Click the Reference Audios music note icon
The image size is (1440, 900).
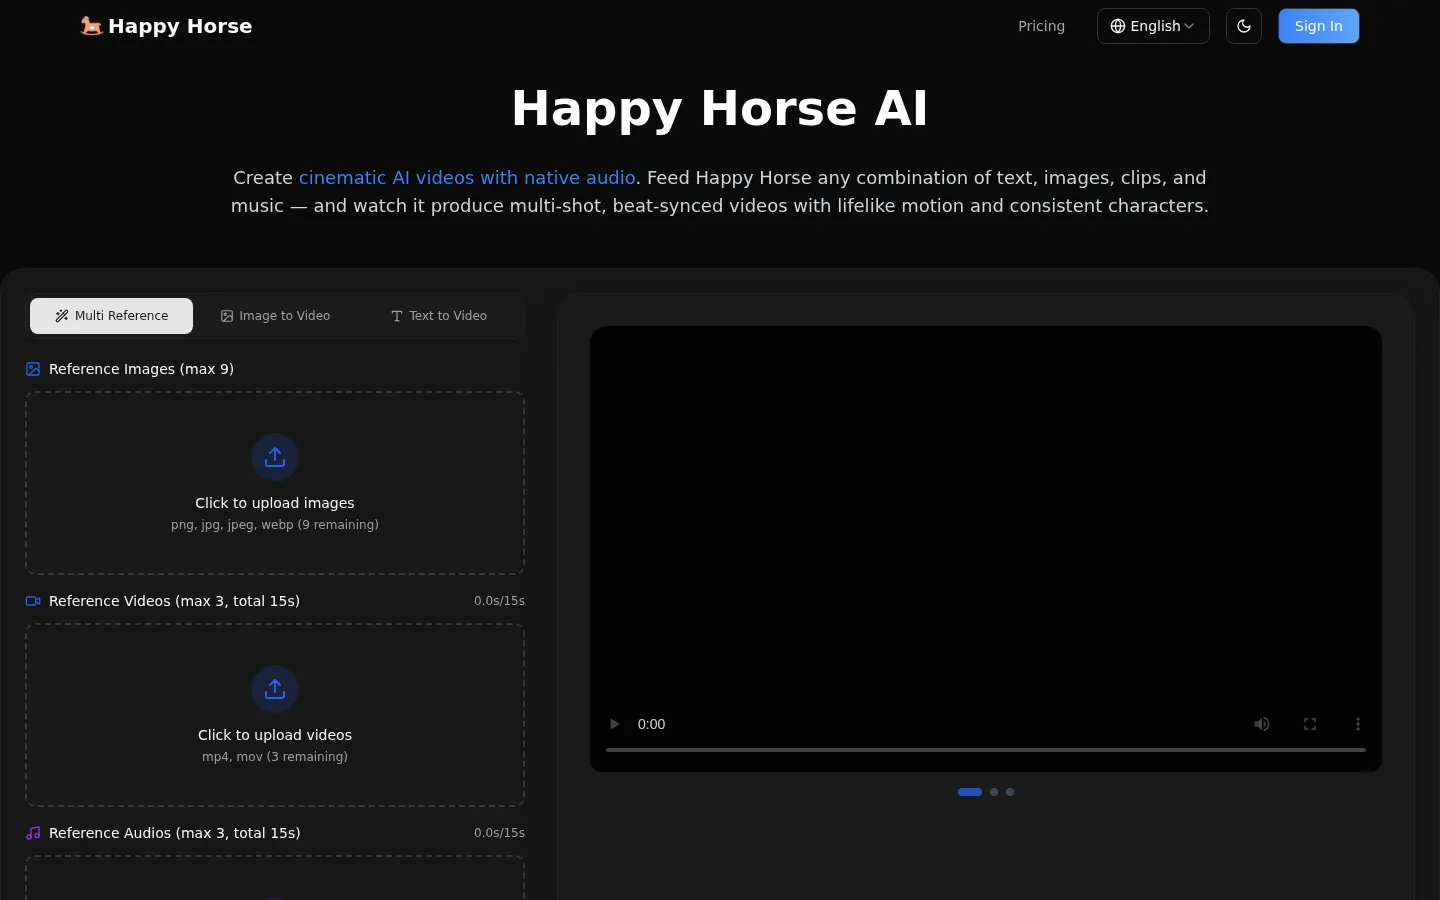coord(33,833)
